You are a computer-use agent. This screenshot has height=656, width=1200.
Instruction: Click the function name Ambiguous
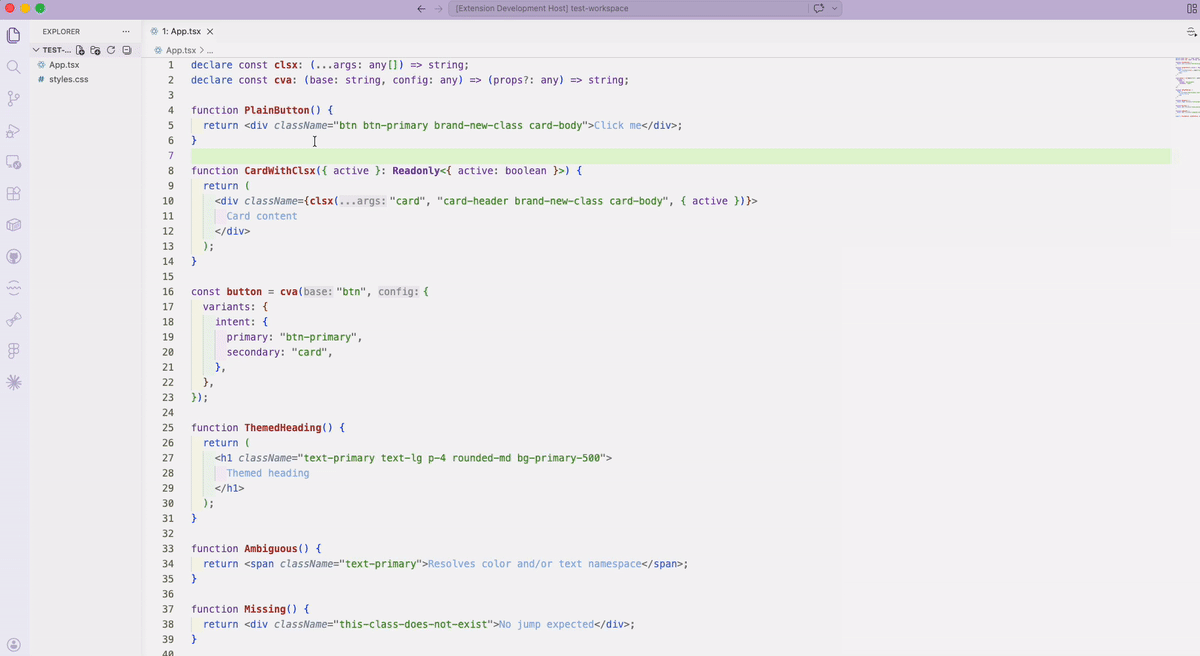pyautogui.click(x=271, y=549)
